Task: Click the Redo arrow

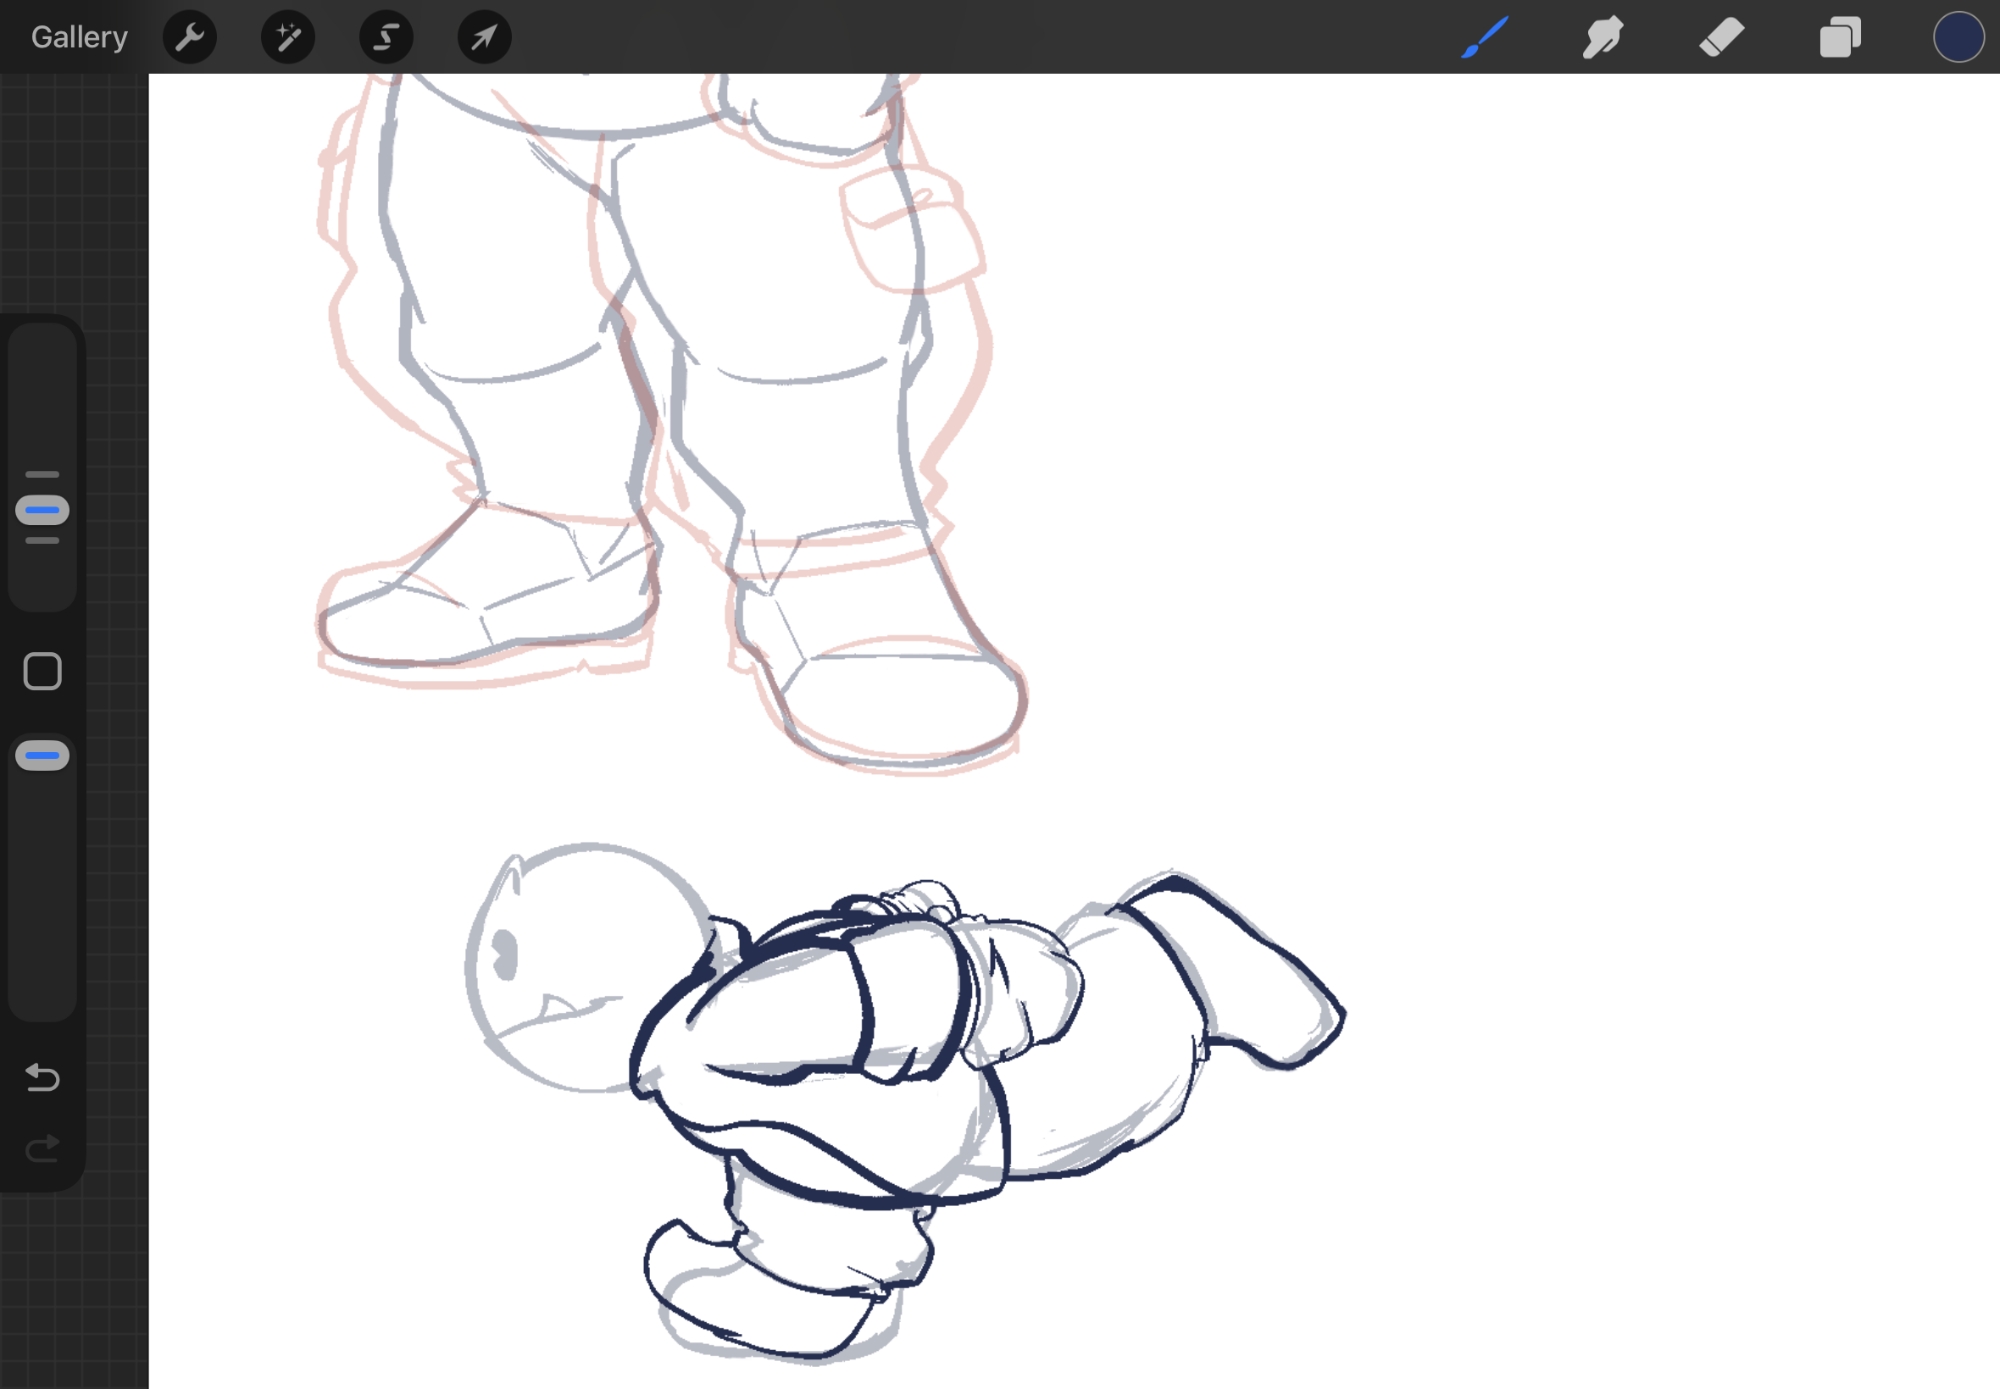Action: [42, 1149]
